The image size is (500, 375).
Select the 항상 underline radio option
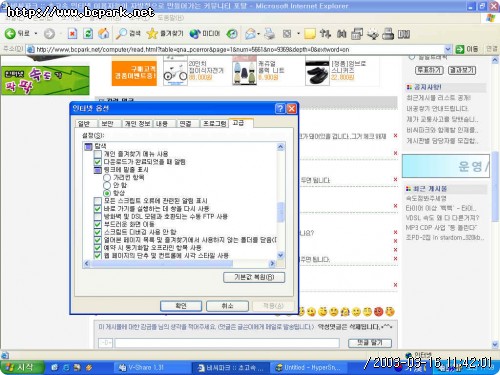tap(107, 193)
